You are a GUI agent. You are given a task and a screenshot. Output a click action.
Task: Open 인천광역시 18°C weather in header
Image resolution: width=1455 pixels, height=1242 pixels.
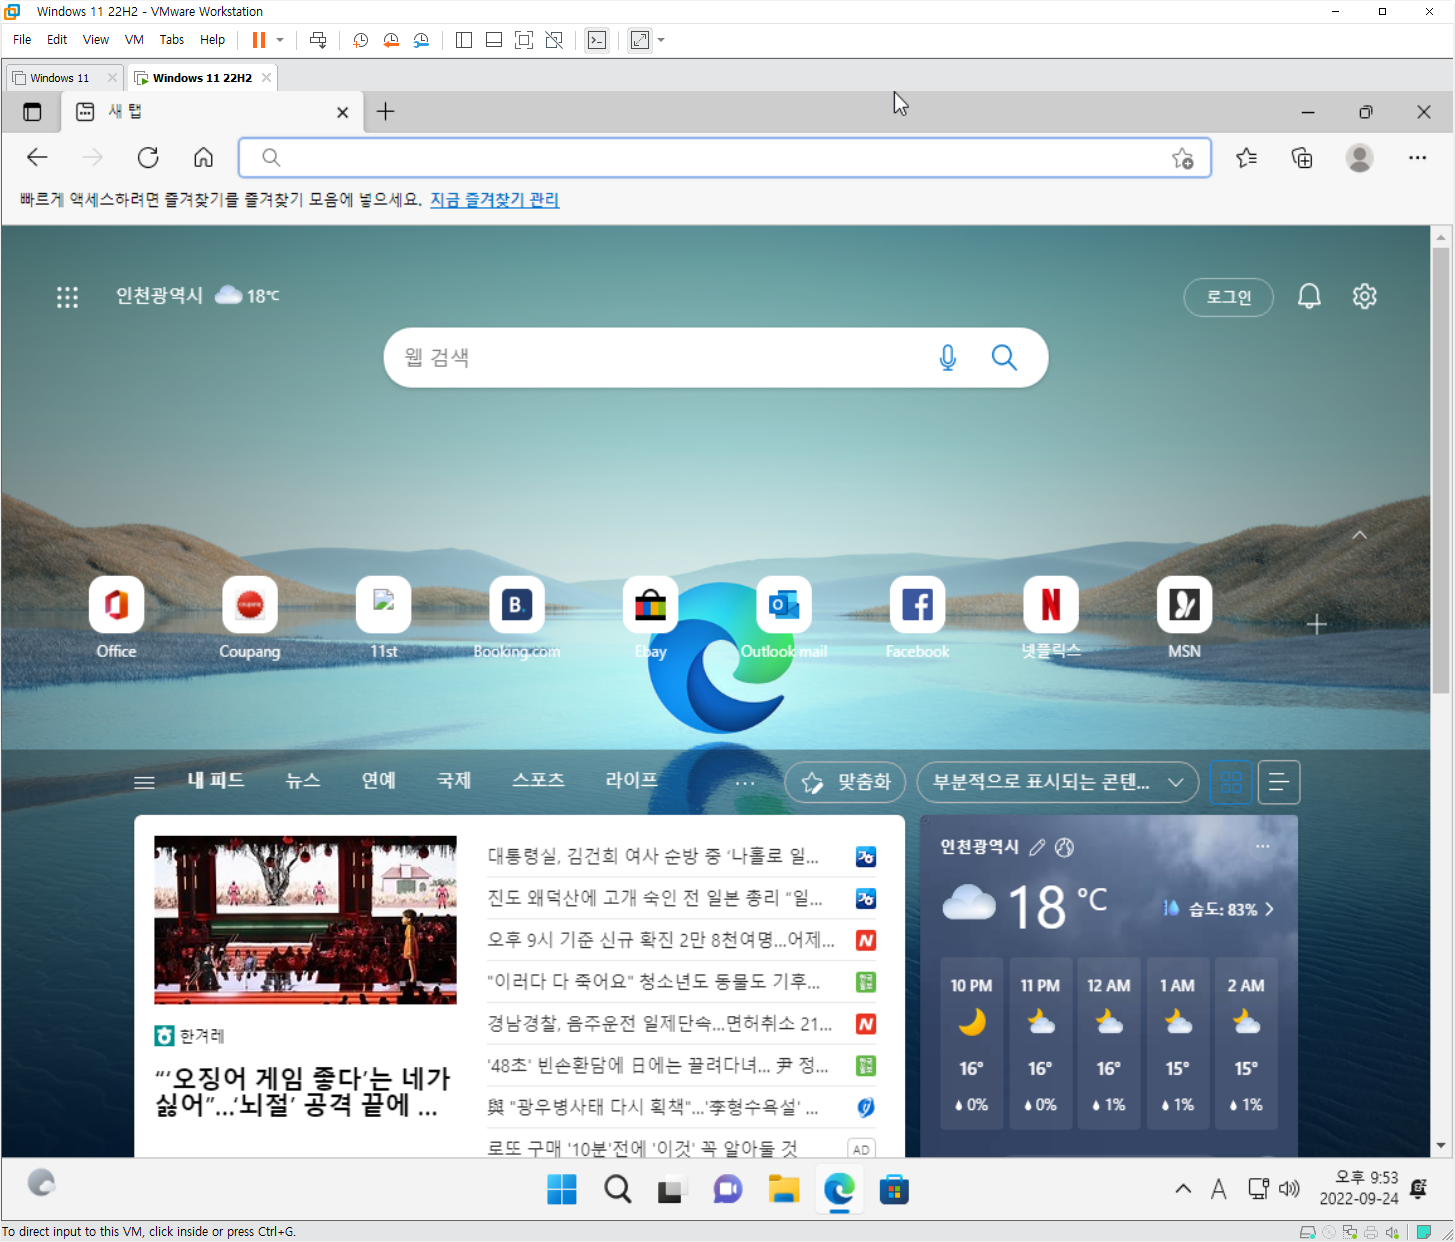[x=198, y=296]
